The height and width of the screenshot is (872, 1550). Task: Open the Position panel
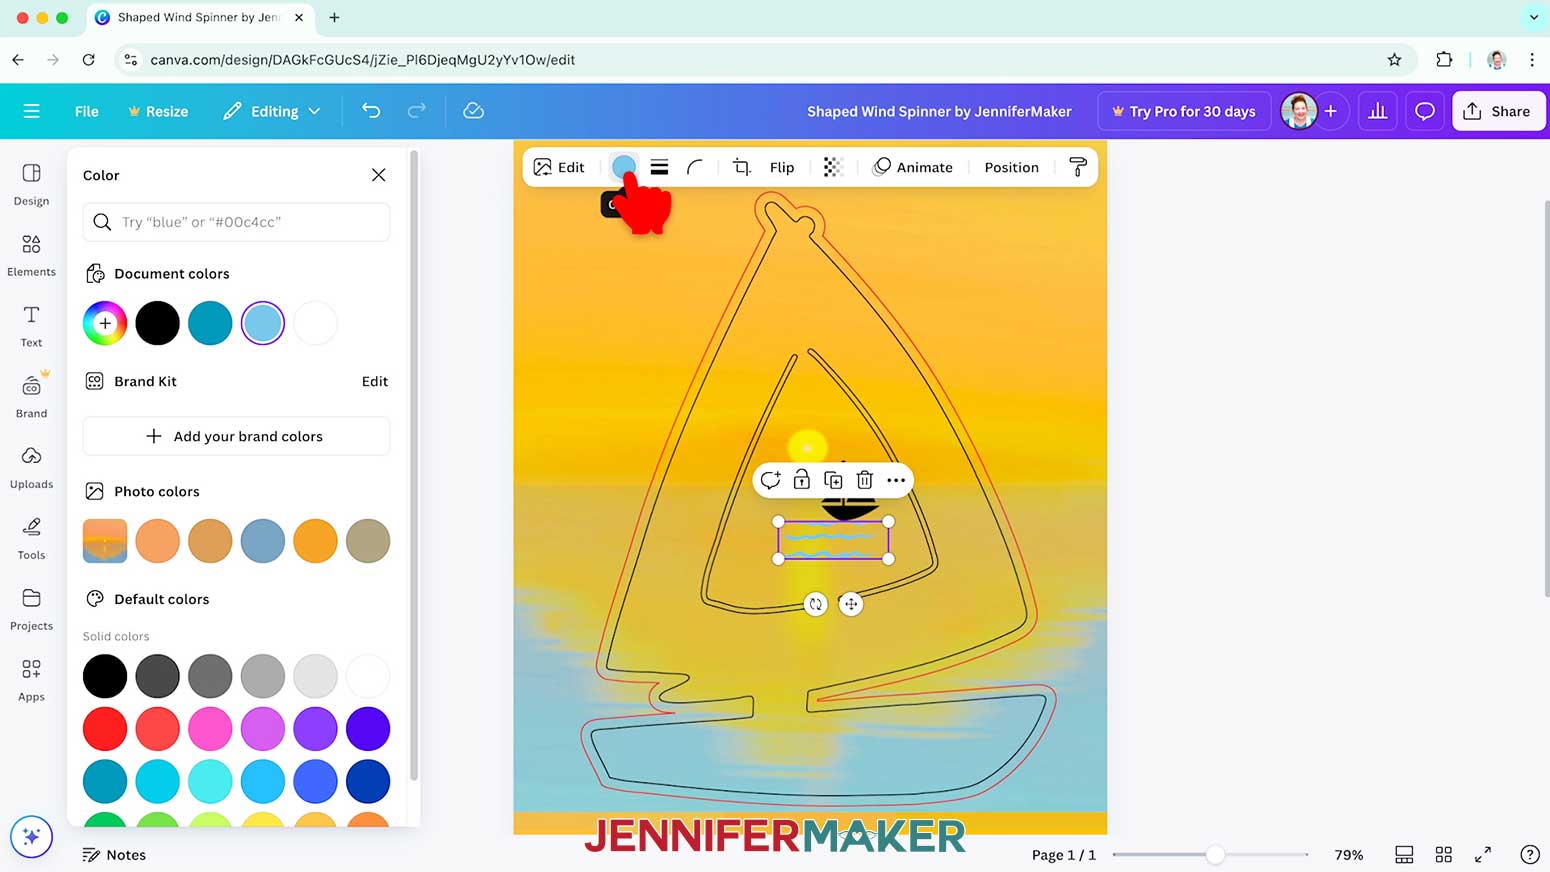pos(1011,167)
